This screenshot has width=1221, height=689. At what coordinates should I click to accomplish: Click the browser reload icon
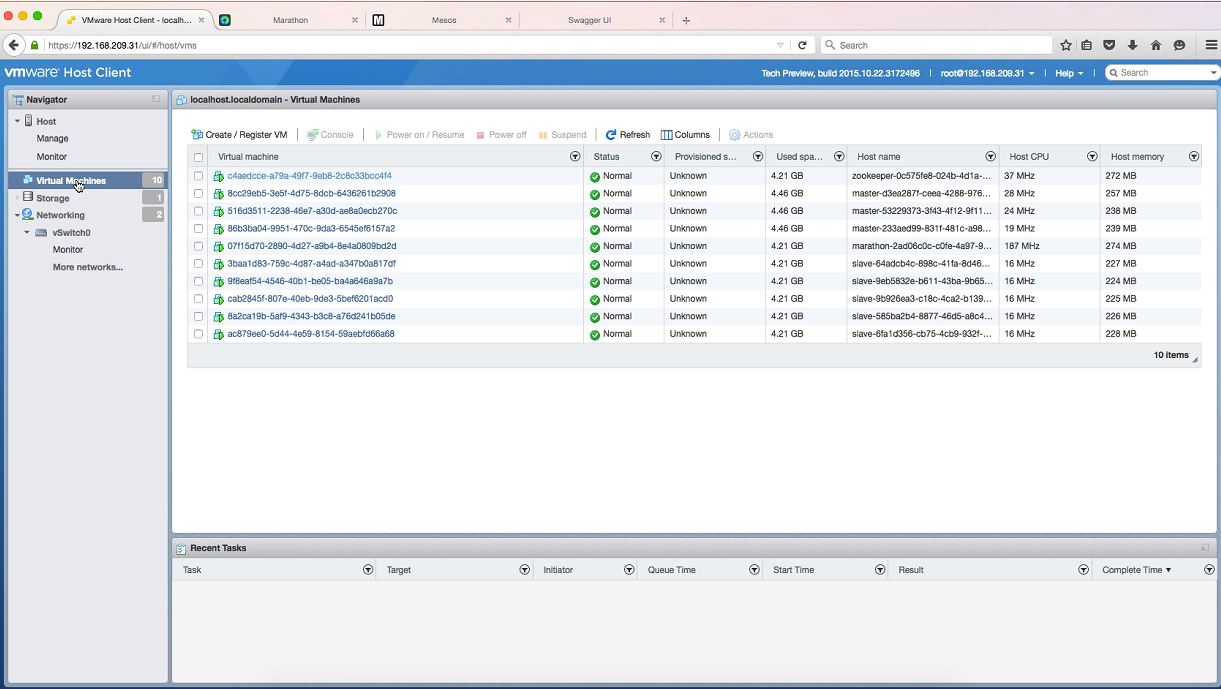(802, 45)
